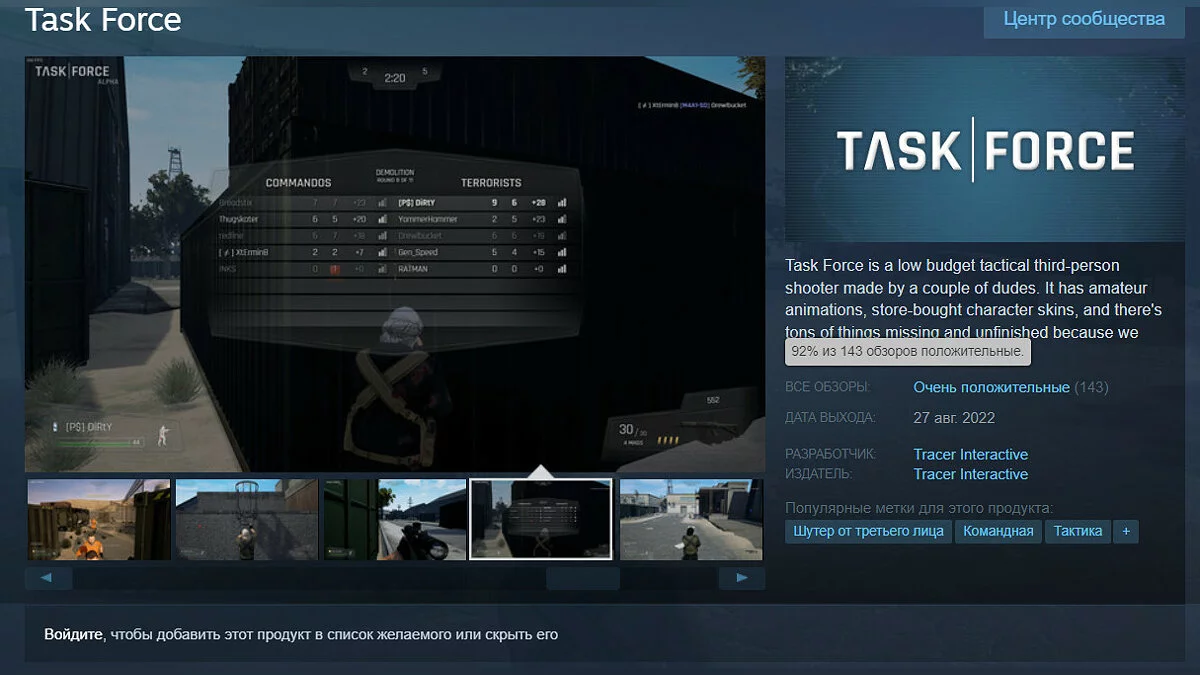This screenshot has width=1200, height=675.
Task: Click the thumbnail strip scrollbar handle
Action: click(582, 578)
